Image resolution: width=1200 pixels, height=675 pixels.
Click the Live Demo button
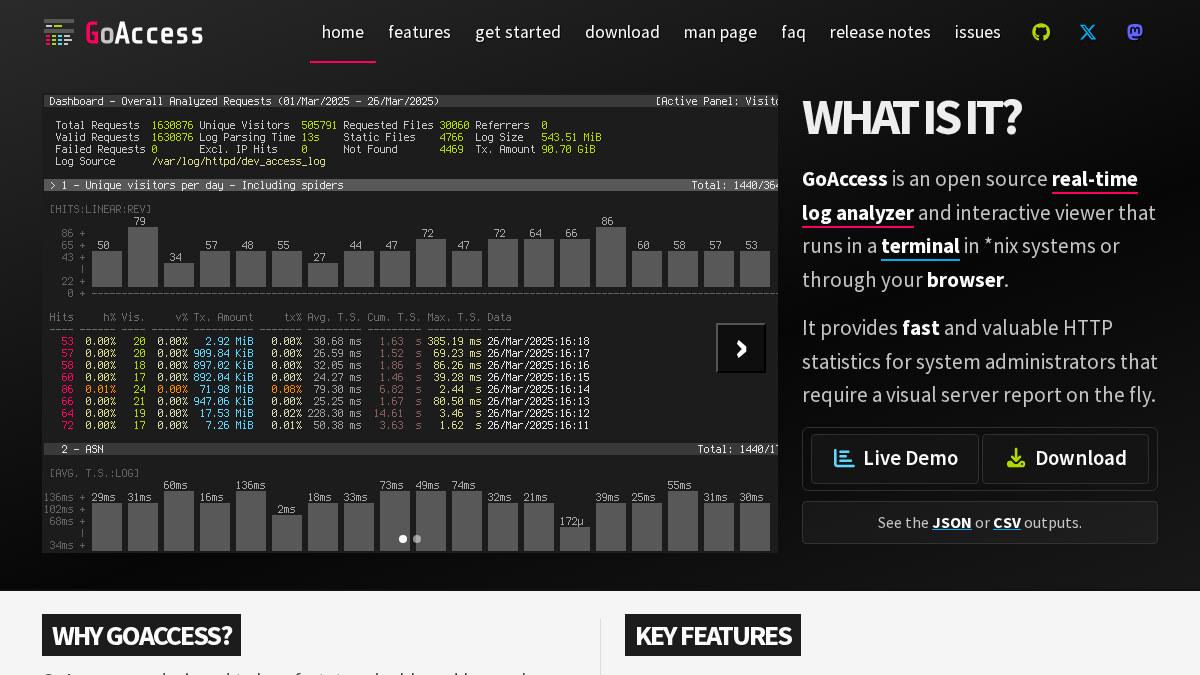tap(895, 459)
